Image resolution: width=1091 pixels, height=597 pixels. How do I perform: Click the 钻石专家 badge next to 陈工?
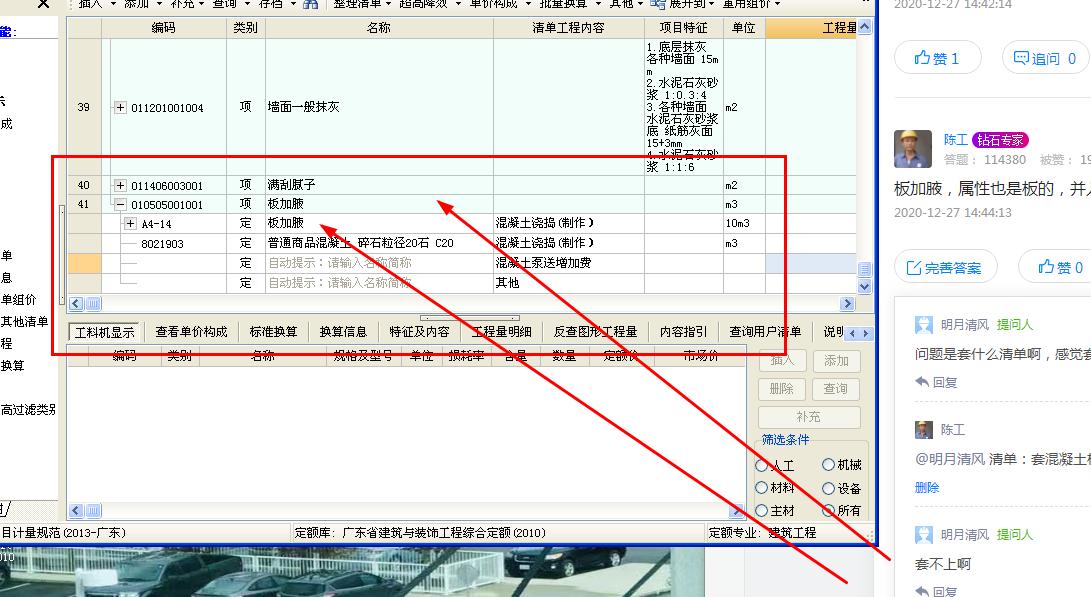[x=1000, y=140]
